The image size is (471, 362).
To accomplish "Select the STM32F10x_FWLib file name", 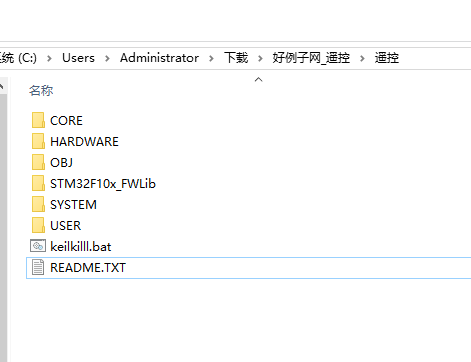I will tap(103, 184).
